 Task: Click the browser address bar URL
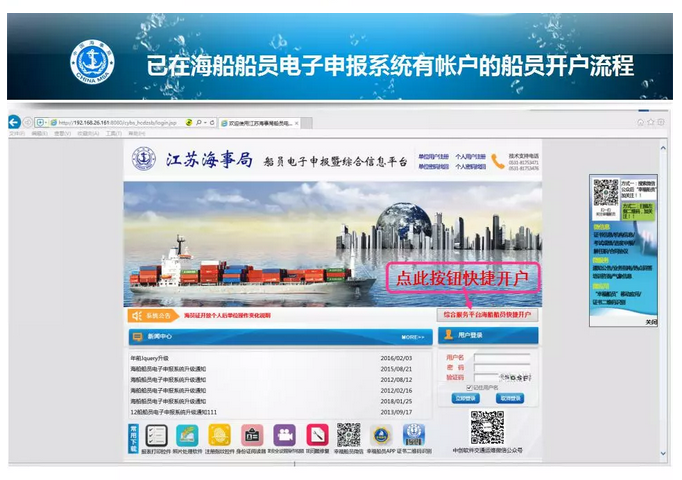pos(117,123)
